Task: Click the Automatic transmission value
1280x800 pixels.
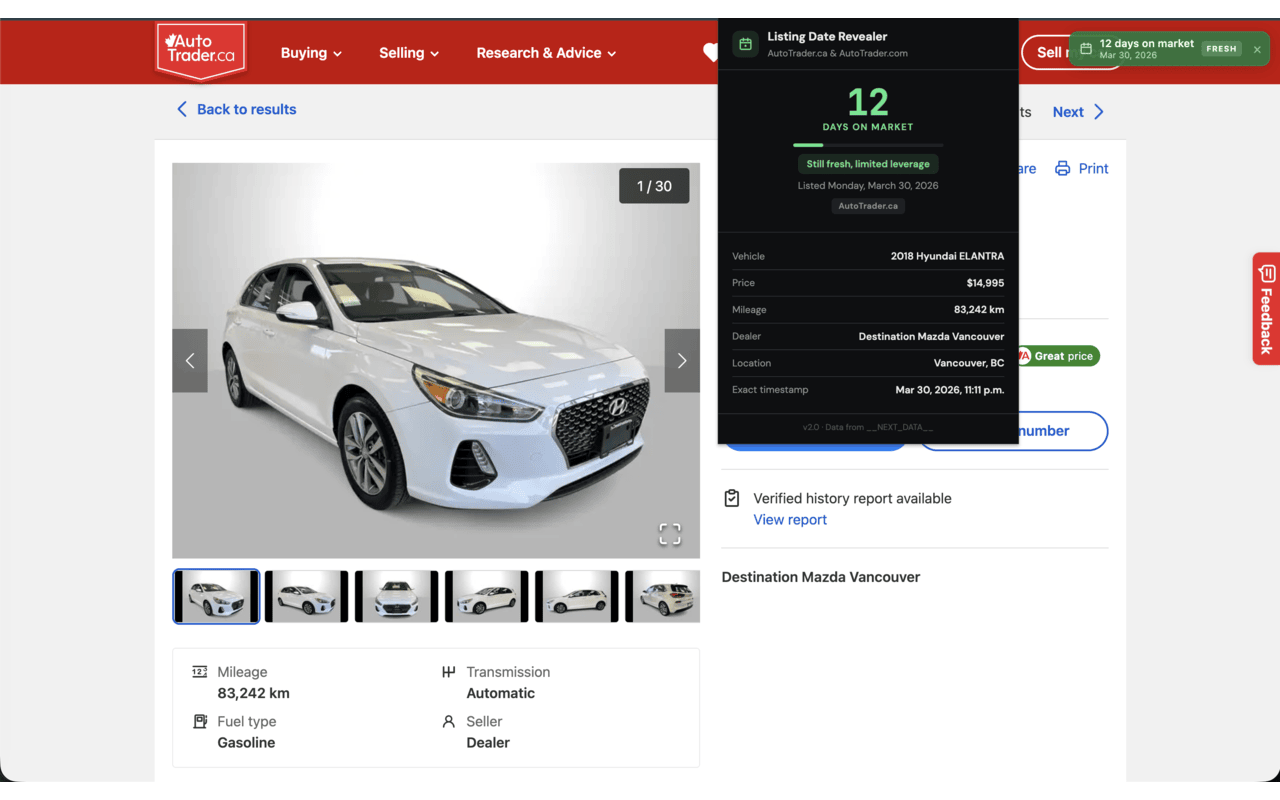Action: pyautogui.click(x=501, y=693)
